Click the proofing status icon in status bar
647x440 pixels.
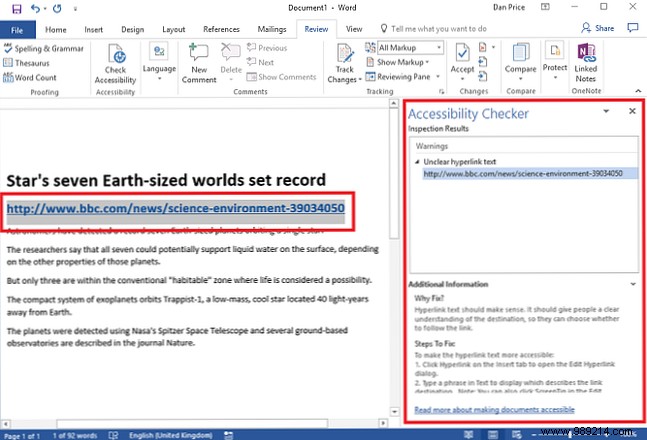113,435
